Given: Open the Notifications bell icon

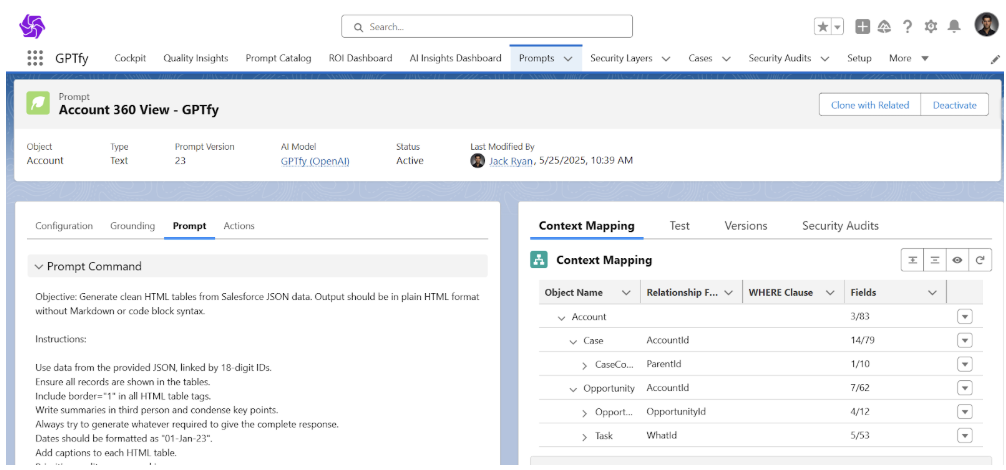Looking at the screenshot, I should tap(954, 26).
